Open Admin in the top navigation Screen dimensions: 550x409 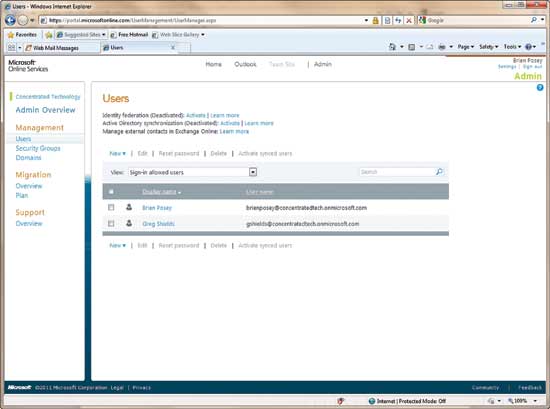pos(323,64)
